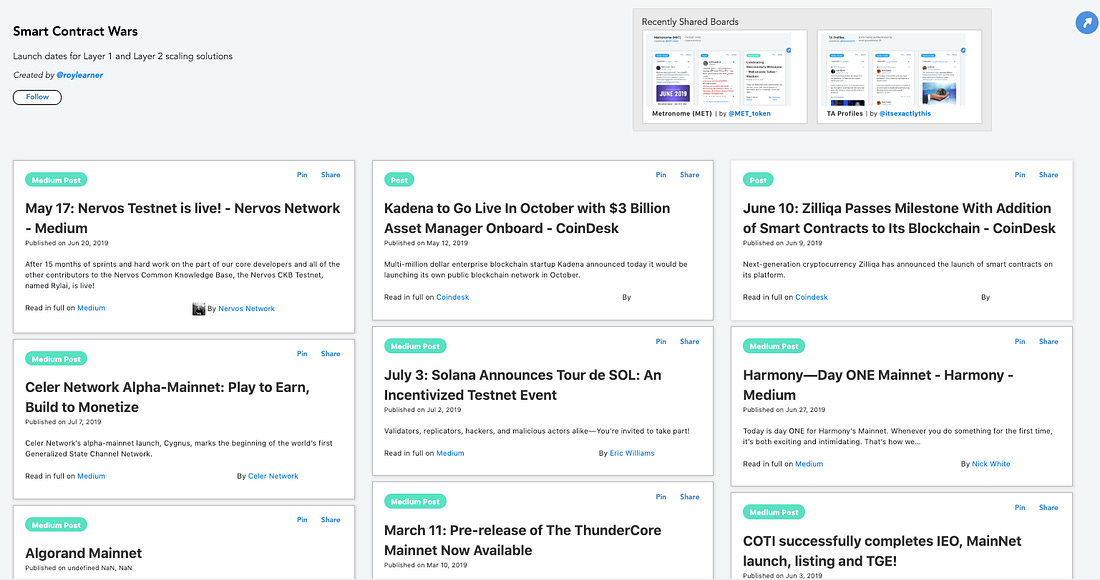Pin the Celer Network Alpha-Mainnet card

[302, 353]
